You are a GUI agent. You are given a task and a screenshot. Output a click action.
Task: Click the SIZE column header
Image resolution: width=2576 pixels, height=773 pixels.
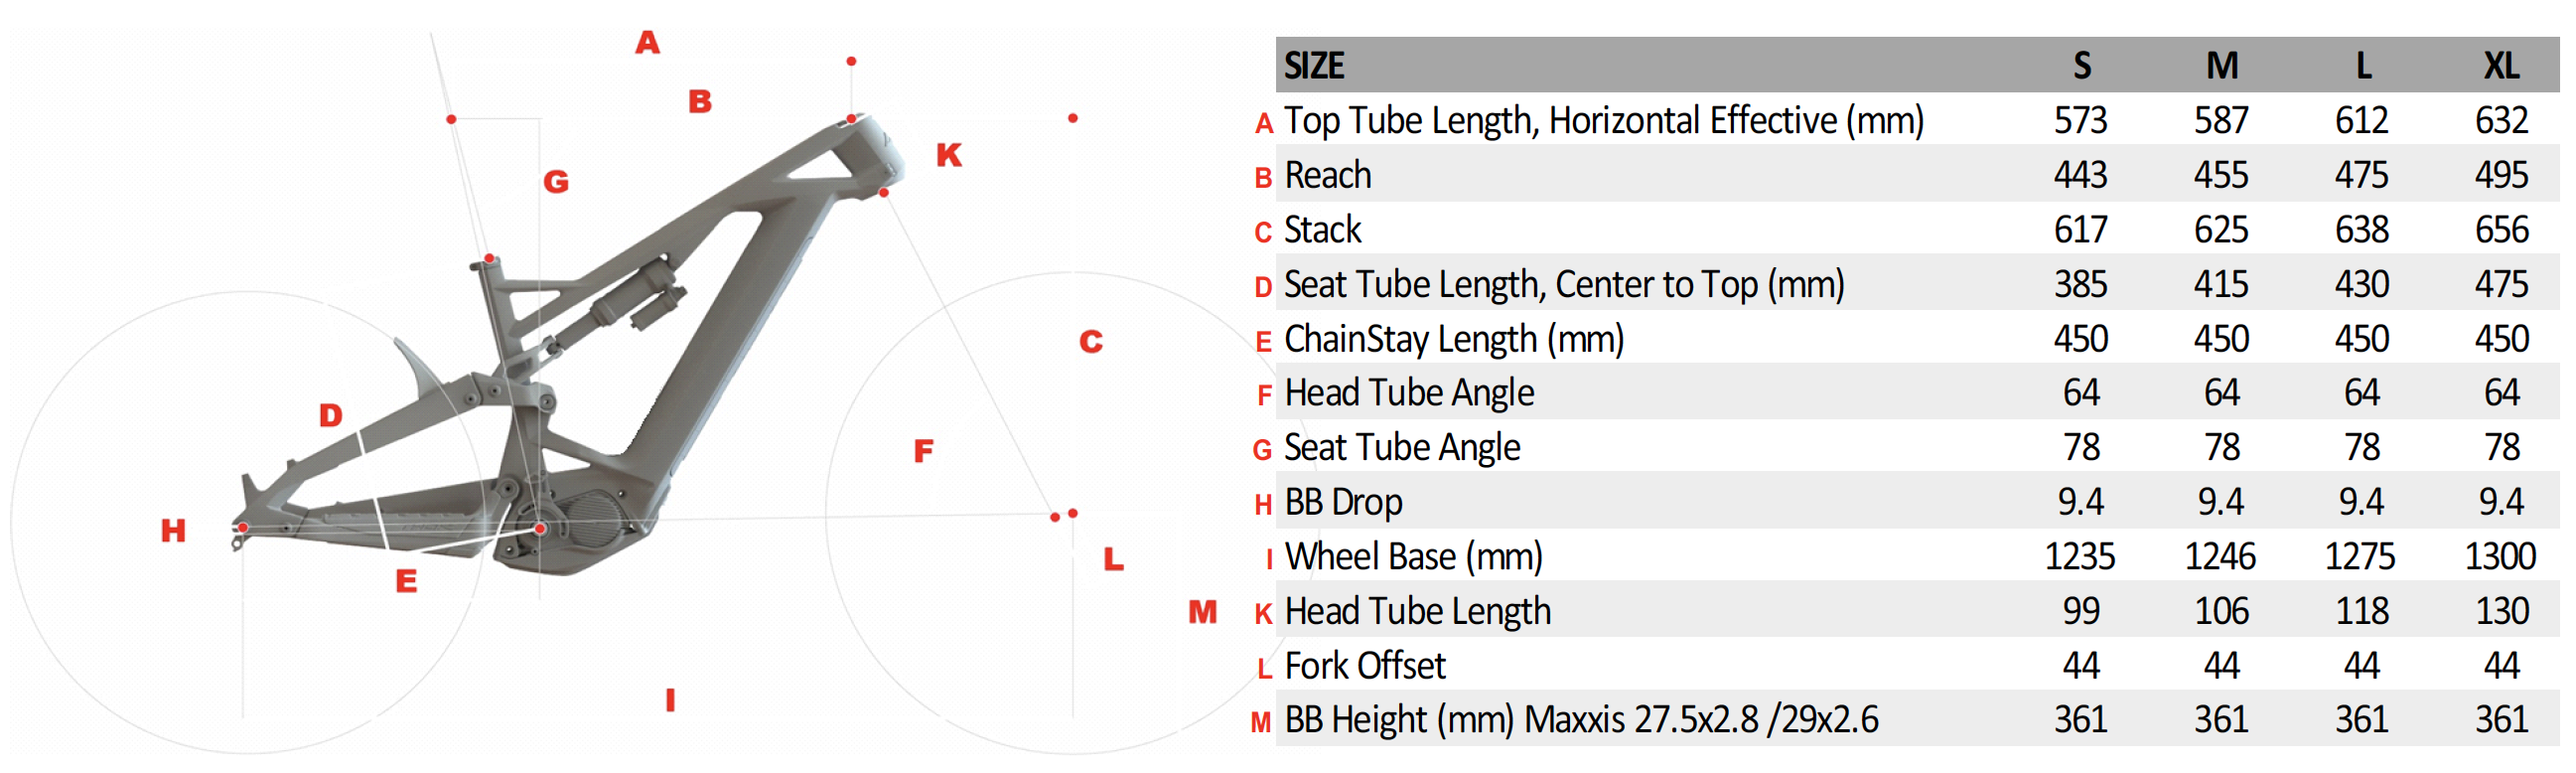pos(1314,66)
